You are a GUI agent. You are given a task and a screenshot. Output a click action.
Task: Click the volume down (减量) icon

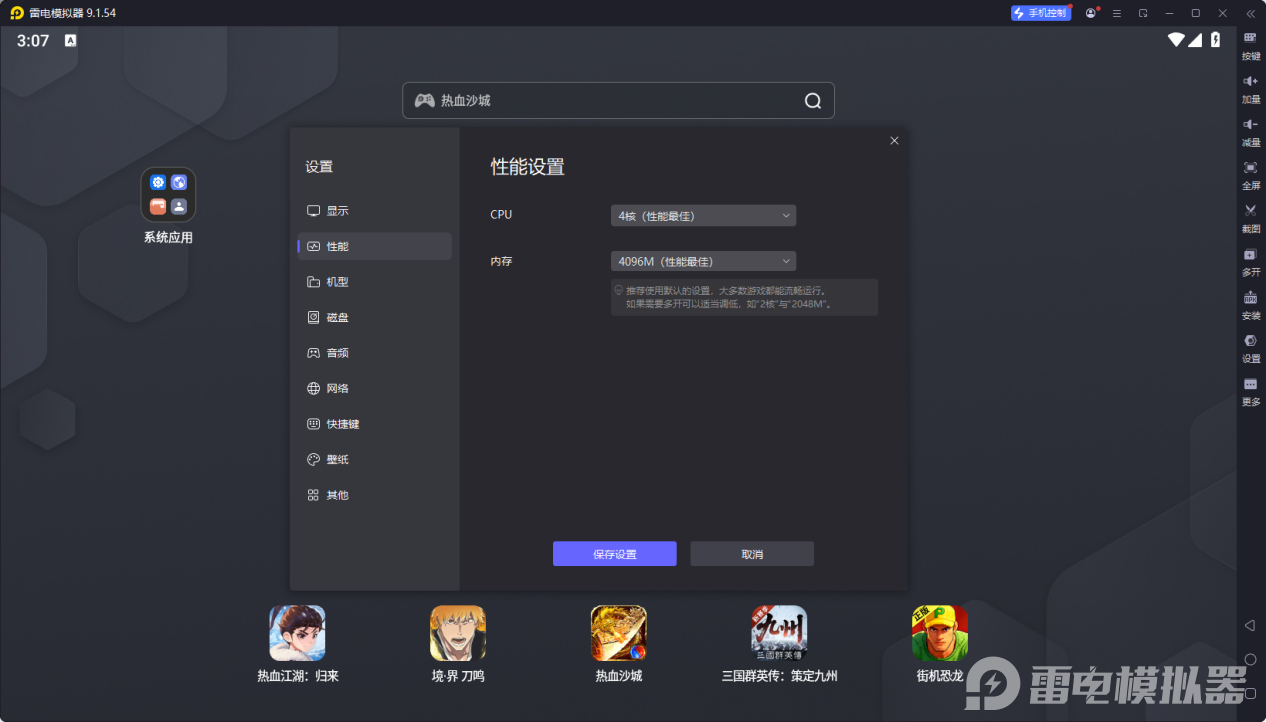(x=1249, y=131)
